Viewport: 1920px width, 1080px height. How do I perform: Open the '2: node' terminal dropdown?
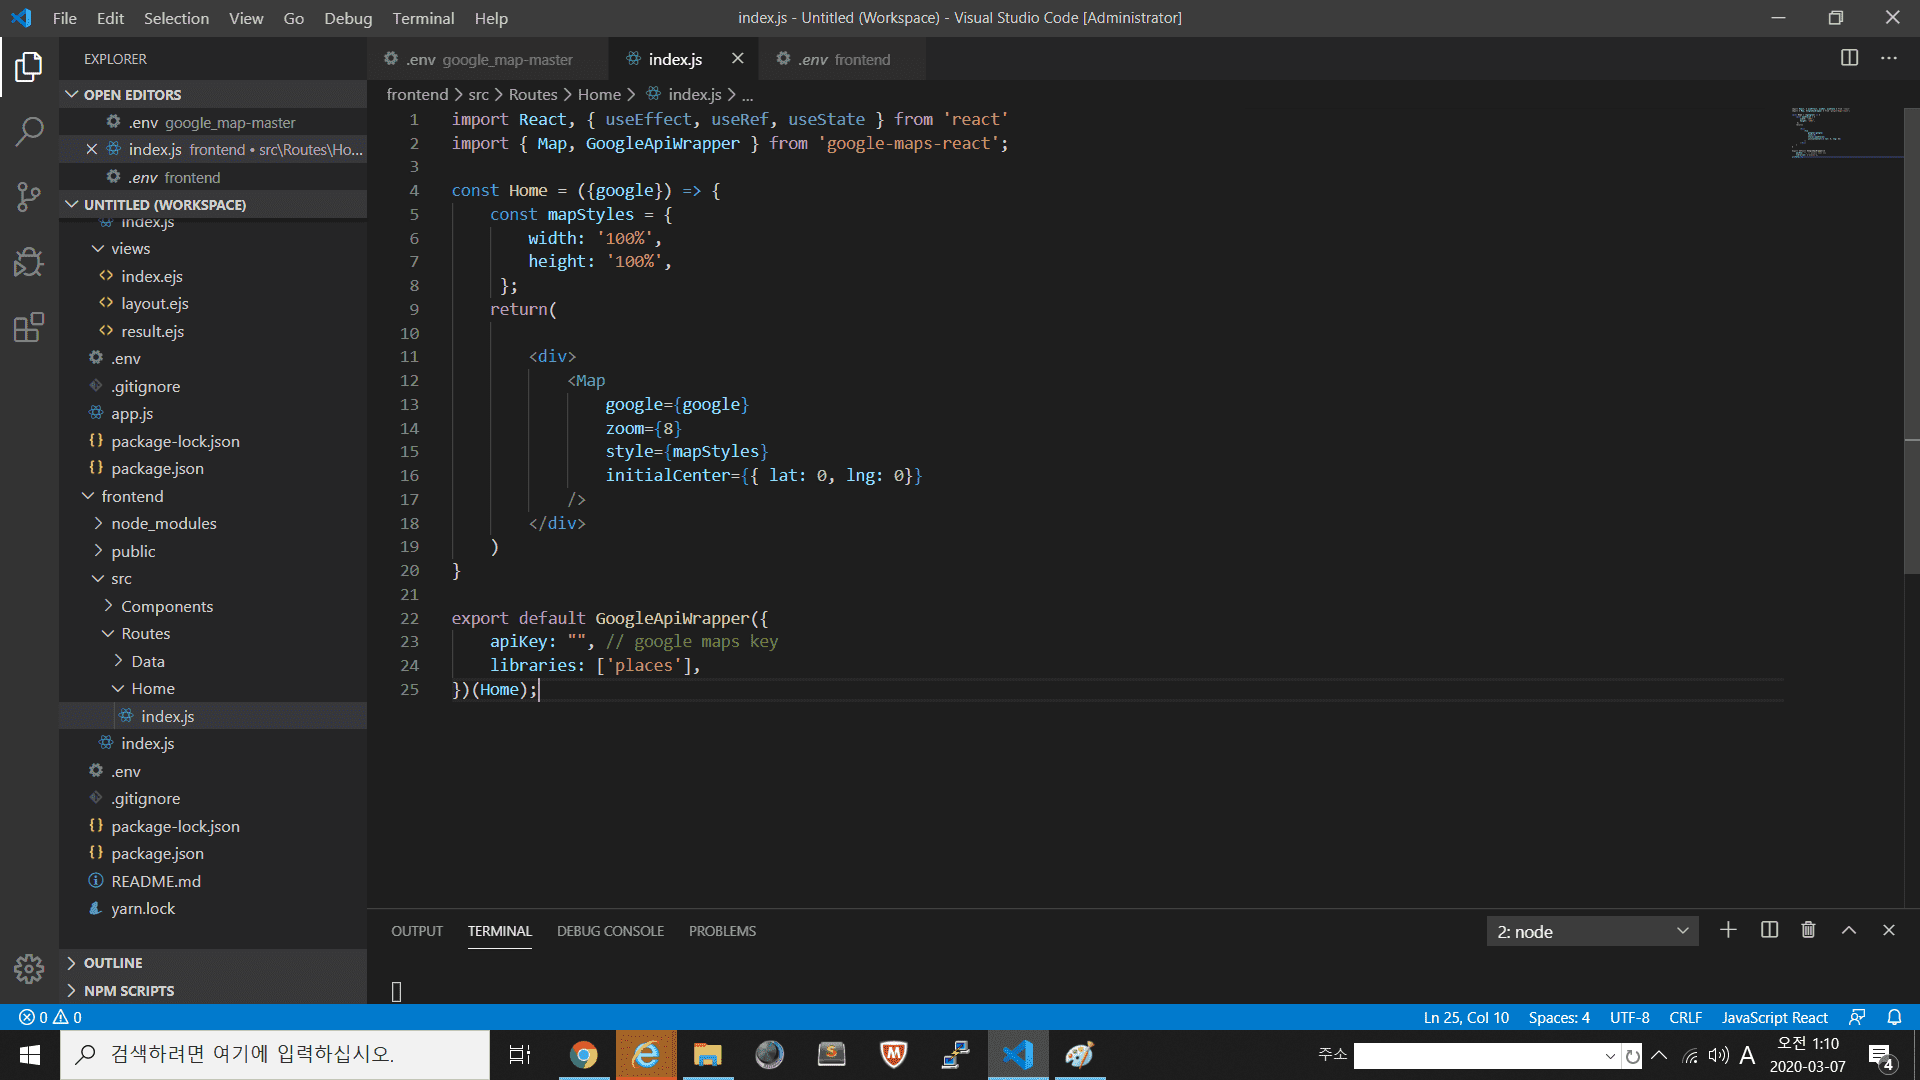click(x=1591, y=931)
